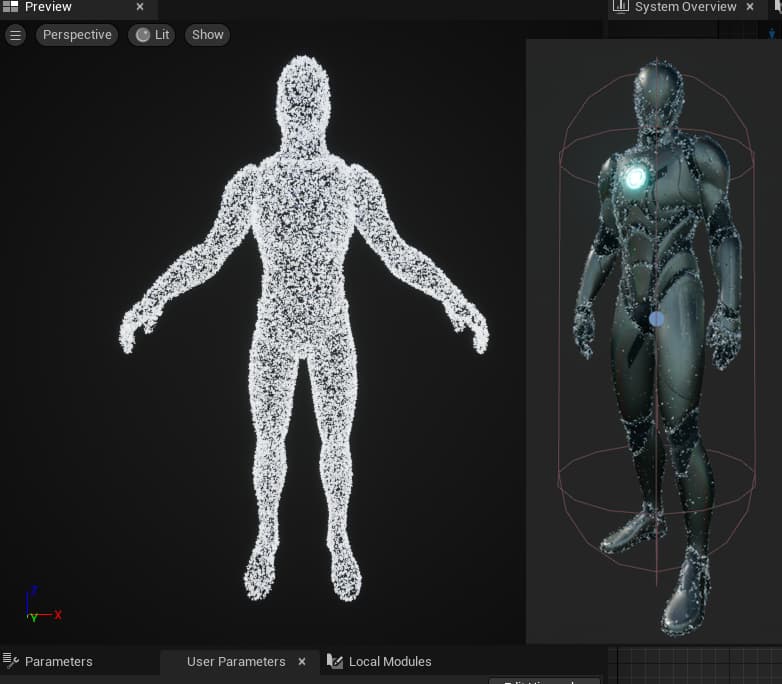Switch to the Parameters tab

tap(58, 662)
